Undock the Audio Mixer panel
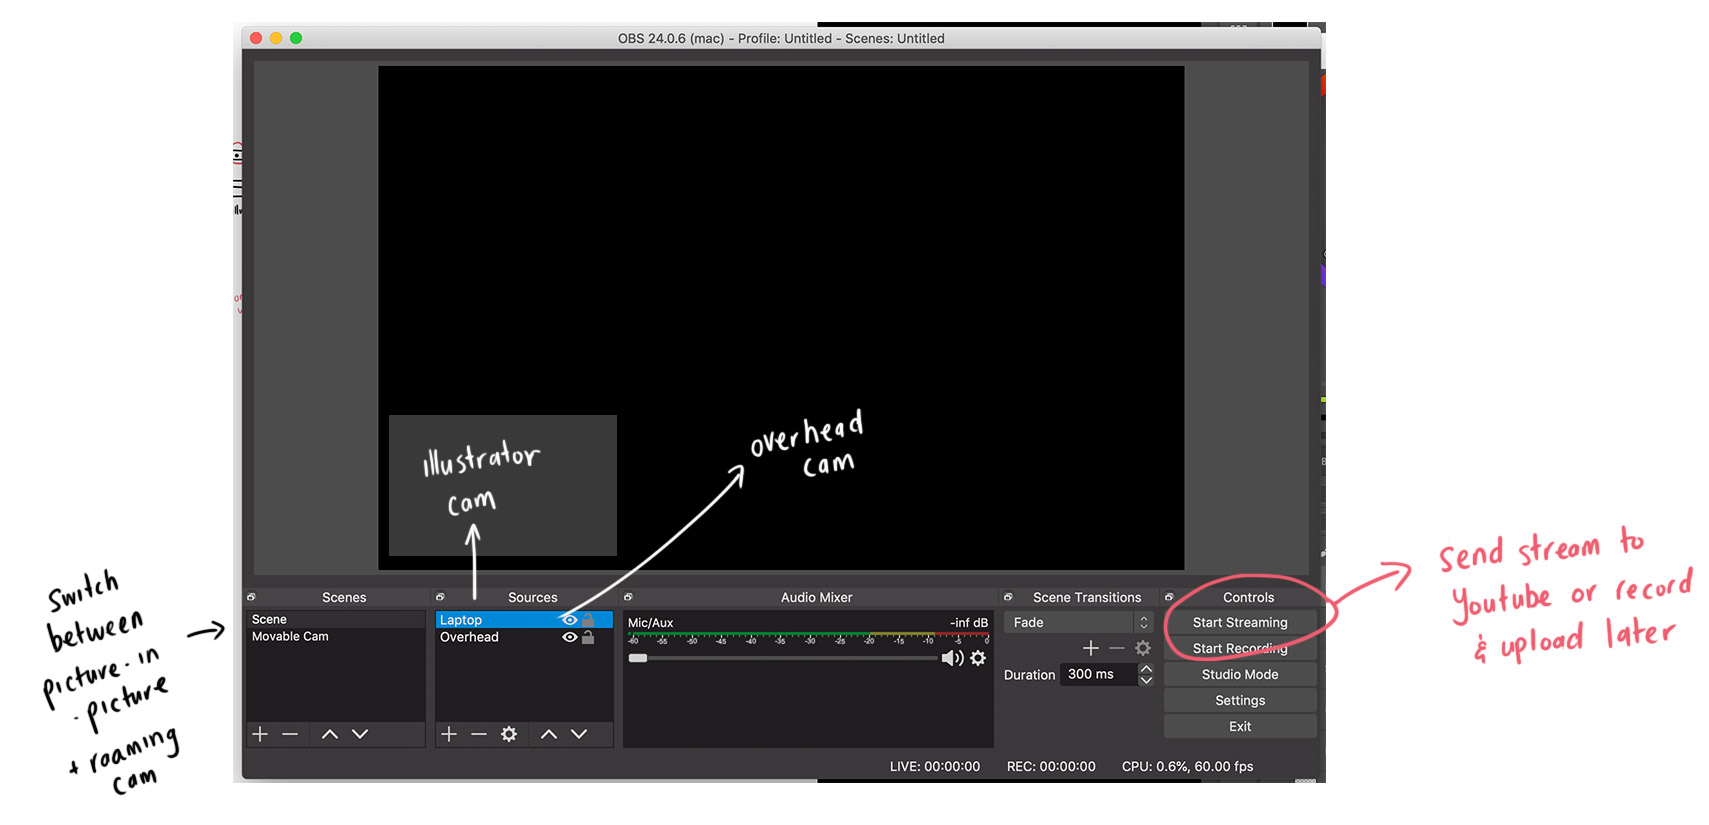Viewport: 1709px width, 825px height. [628, 597]
